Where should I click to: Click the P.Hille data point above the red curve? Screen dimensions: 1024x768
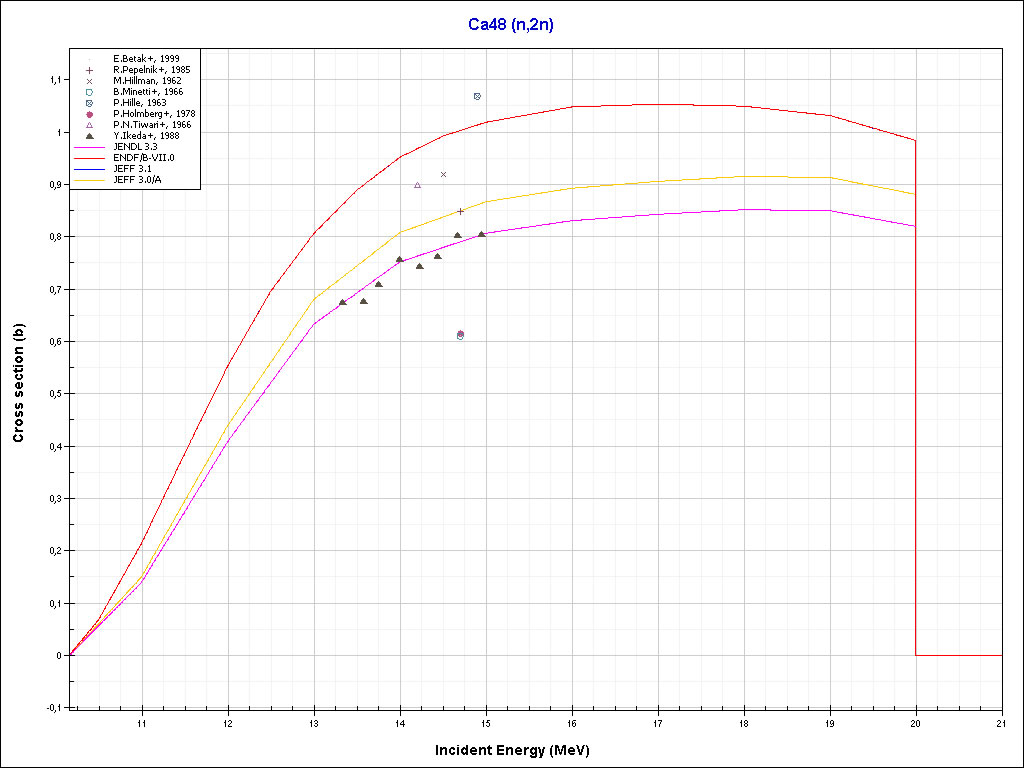tap(477, 96)
